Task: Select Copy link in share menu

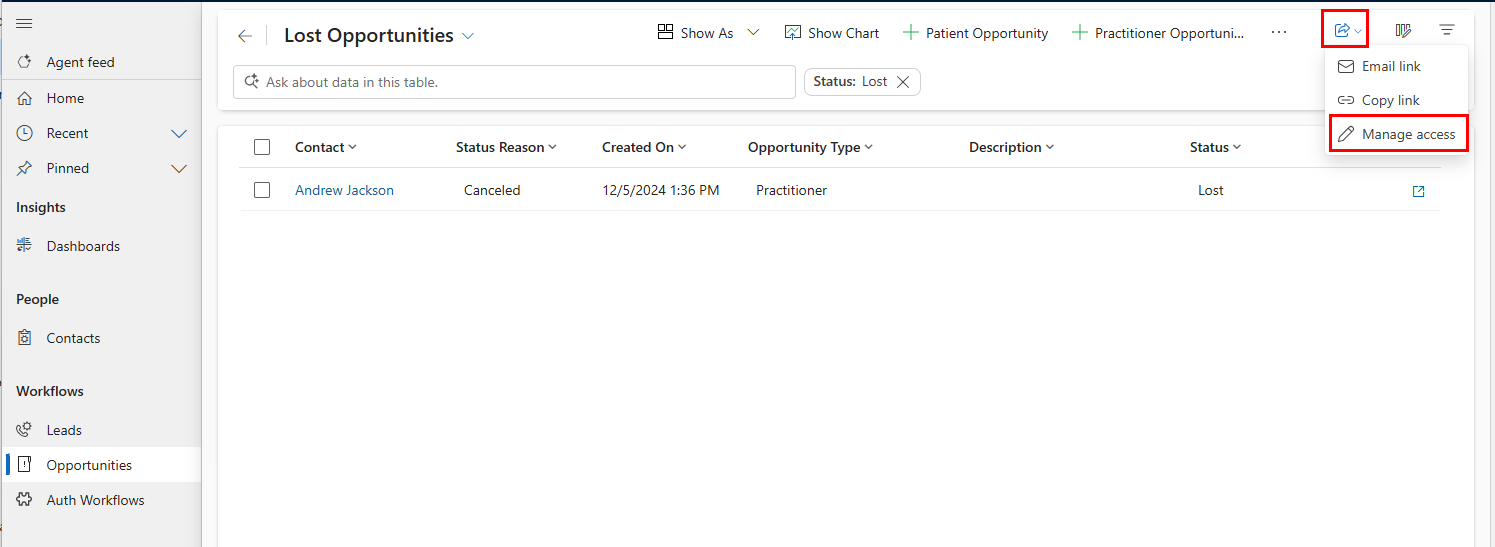Action: point(1390,100)
